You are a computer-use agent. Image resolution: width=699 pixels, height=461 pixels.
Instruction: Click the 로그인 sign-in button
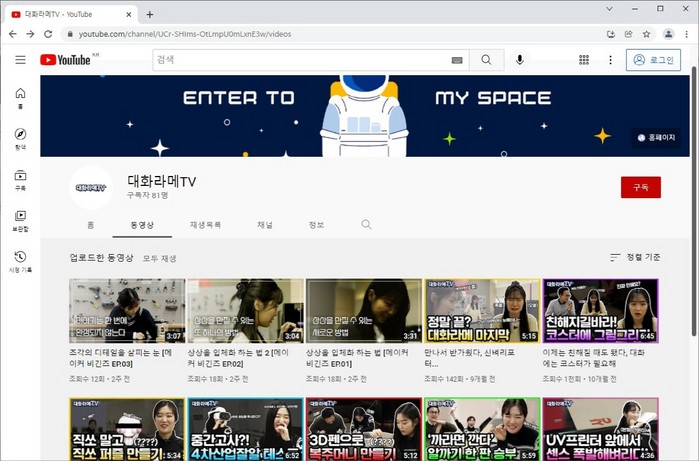pos(653,60)
